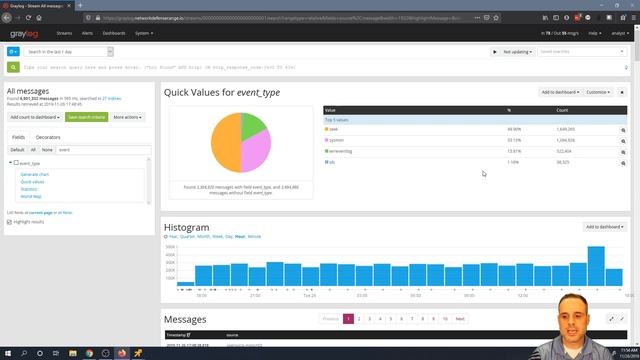The width and height of the screenshot is (640, 360).
Task: Open the Alerts menu item
Action: (87, 33)
